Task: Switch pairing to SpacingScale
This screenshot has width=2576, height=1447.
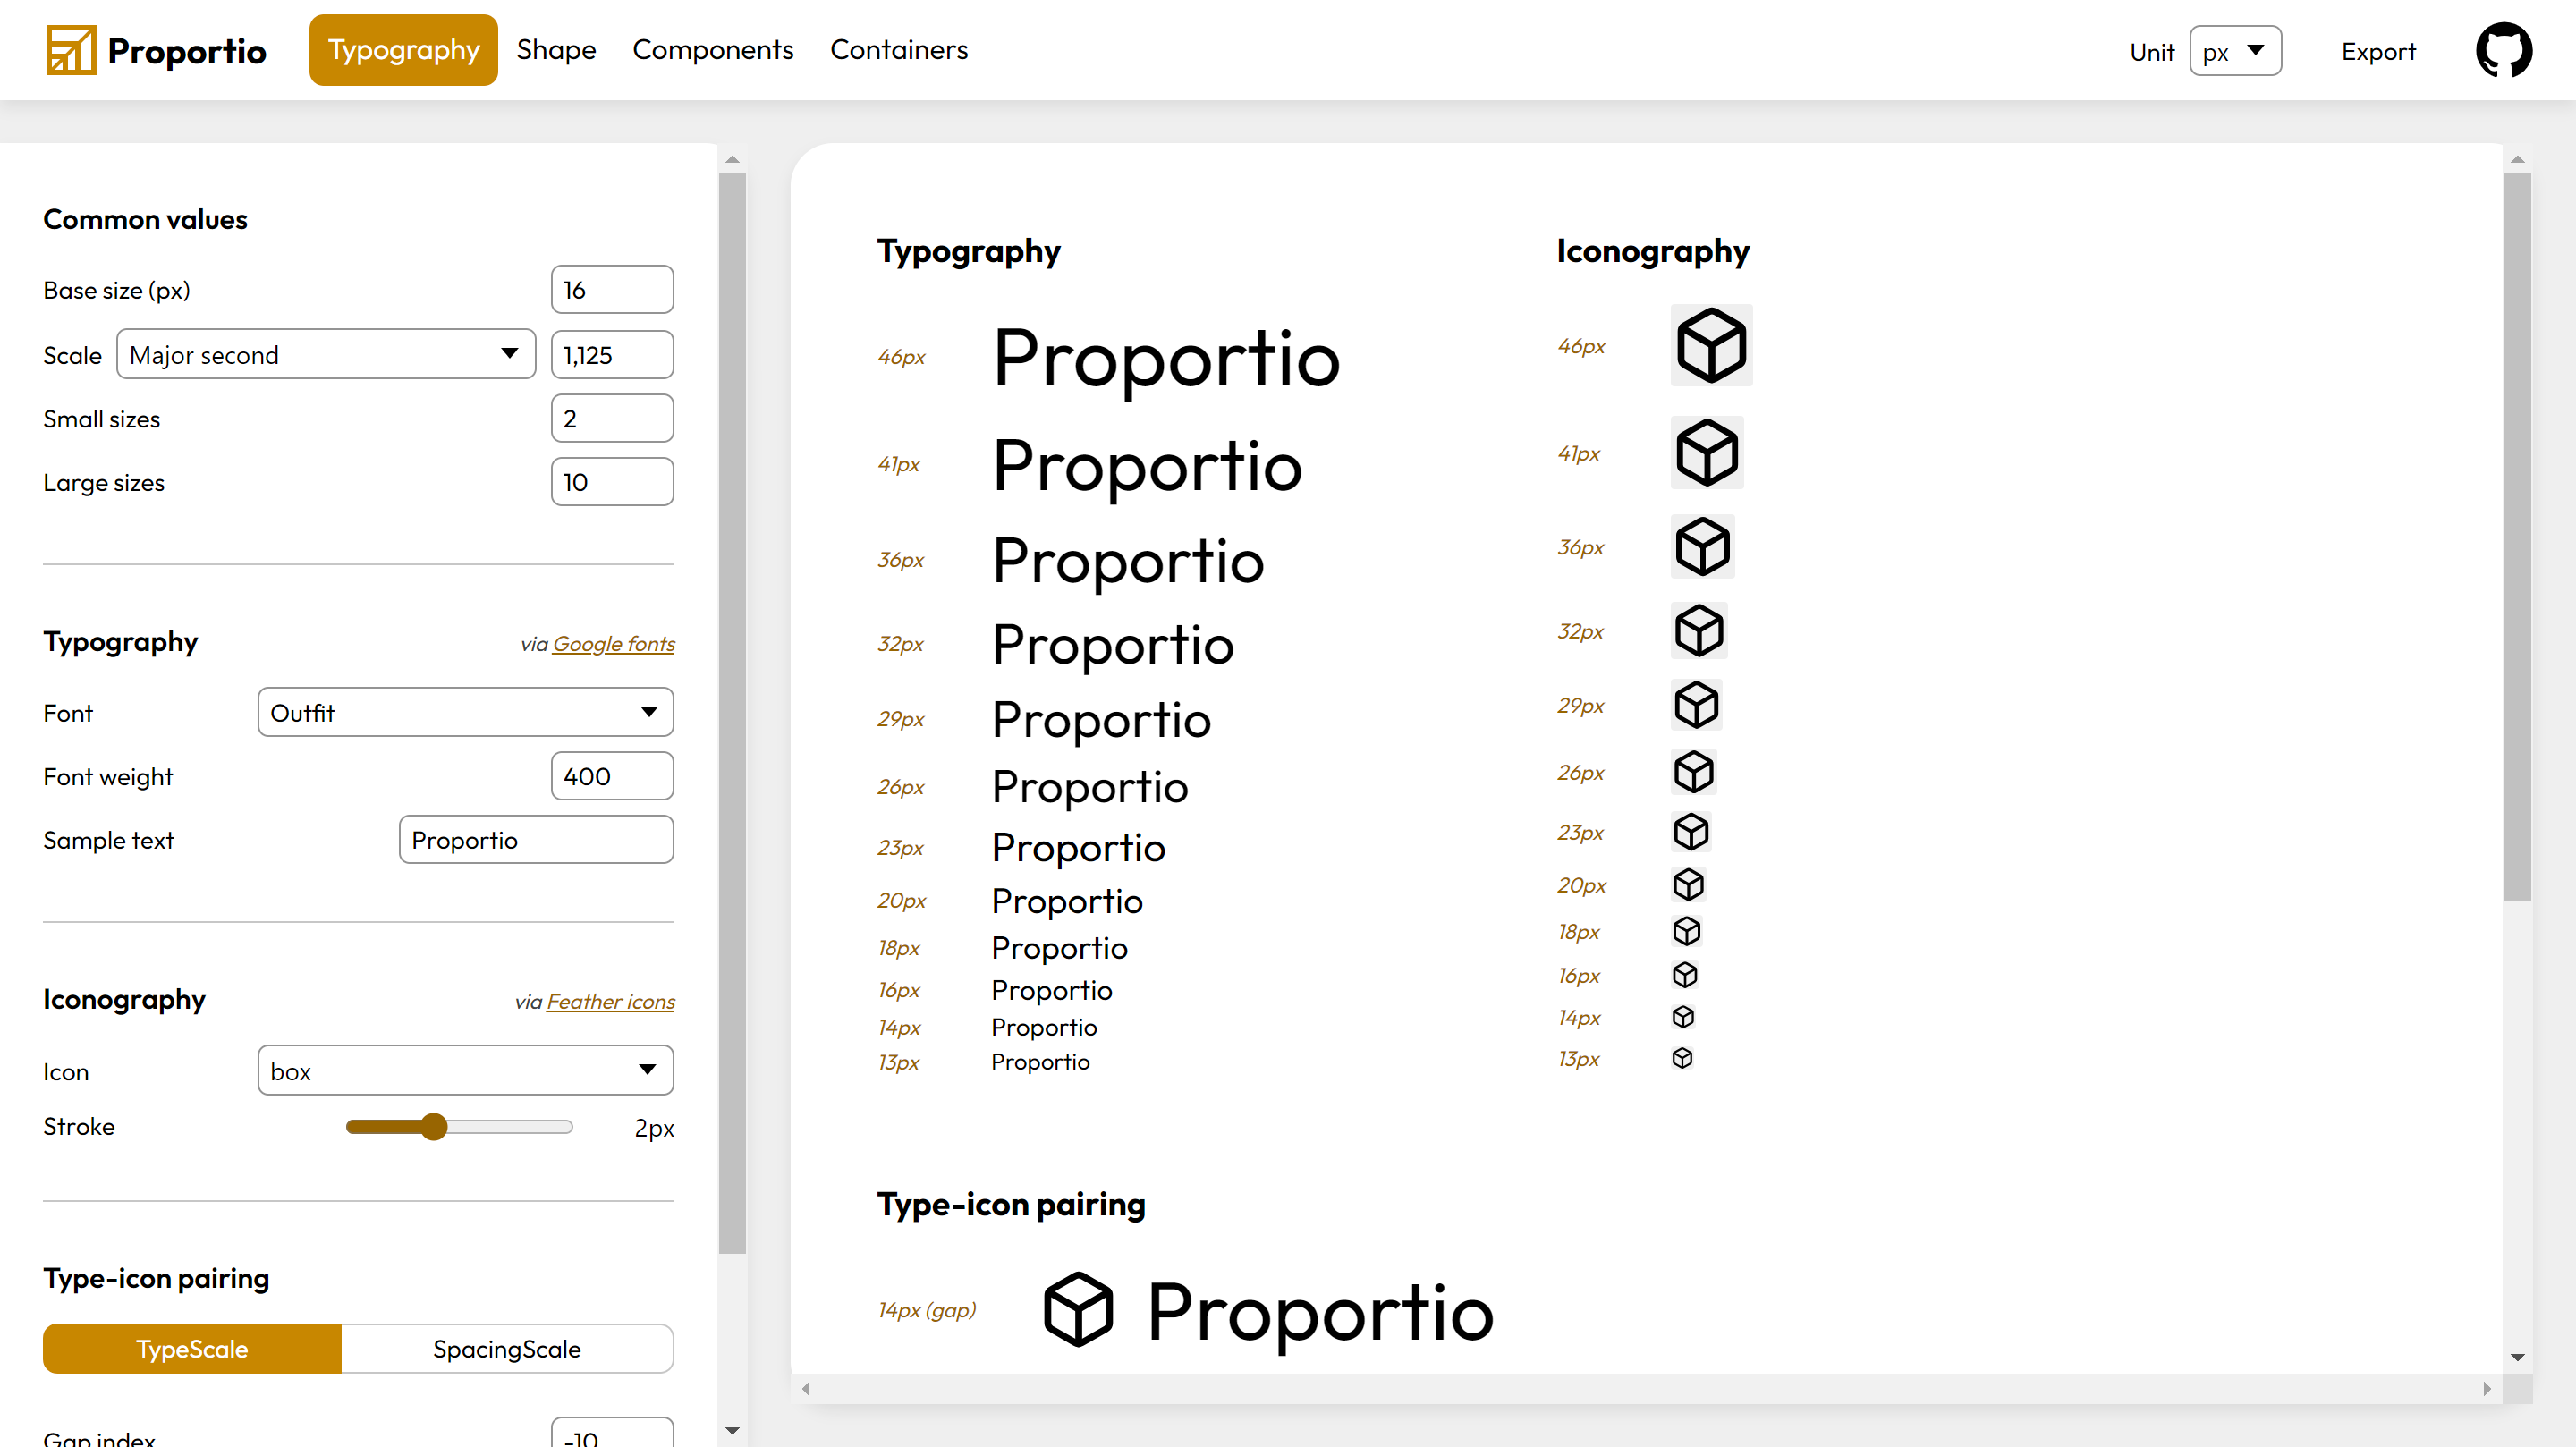Action: point(506,1348)
